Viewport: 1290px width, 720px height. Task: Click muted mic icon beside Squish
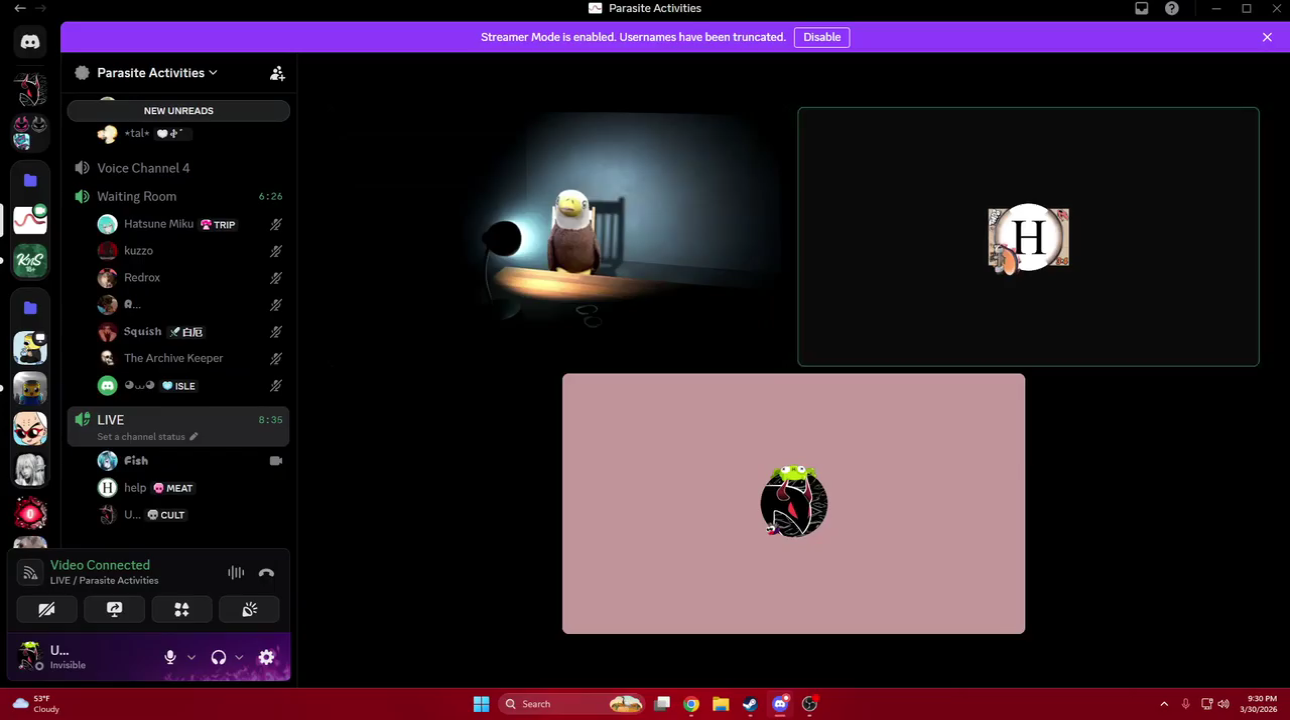(x=276, y=332)
